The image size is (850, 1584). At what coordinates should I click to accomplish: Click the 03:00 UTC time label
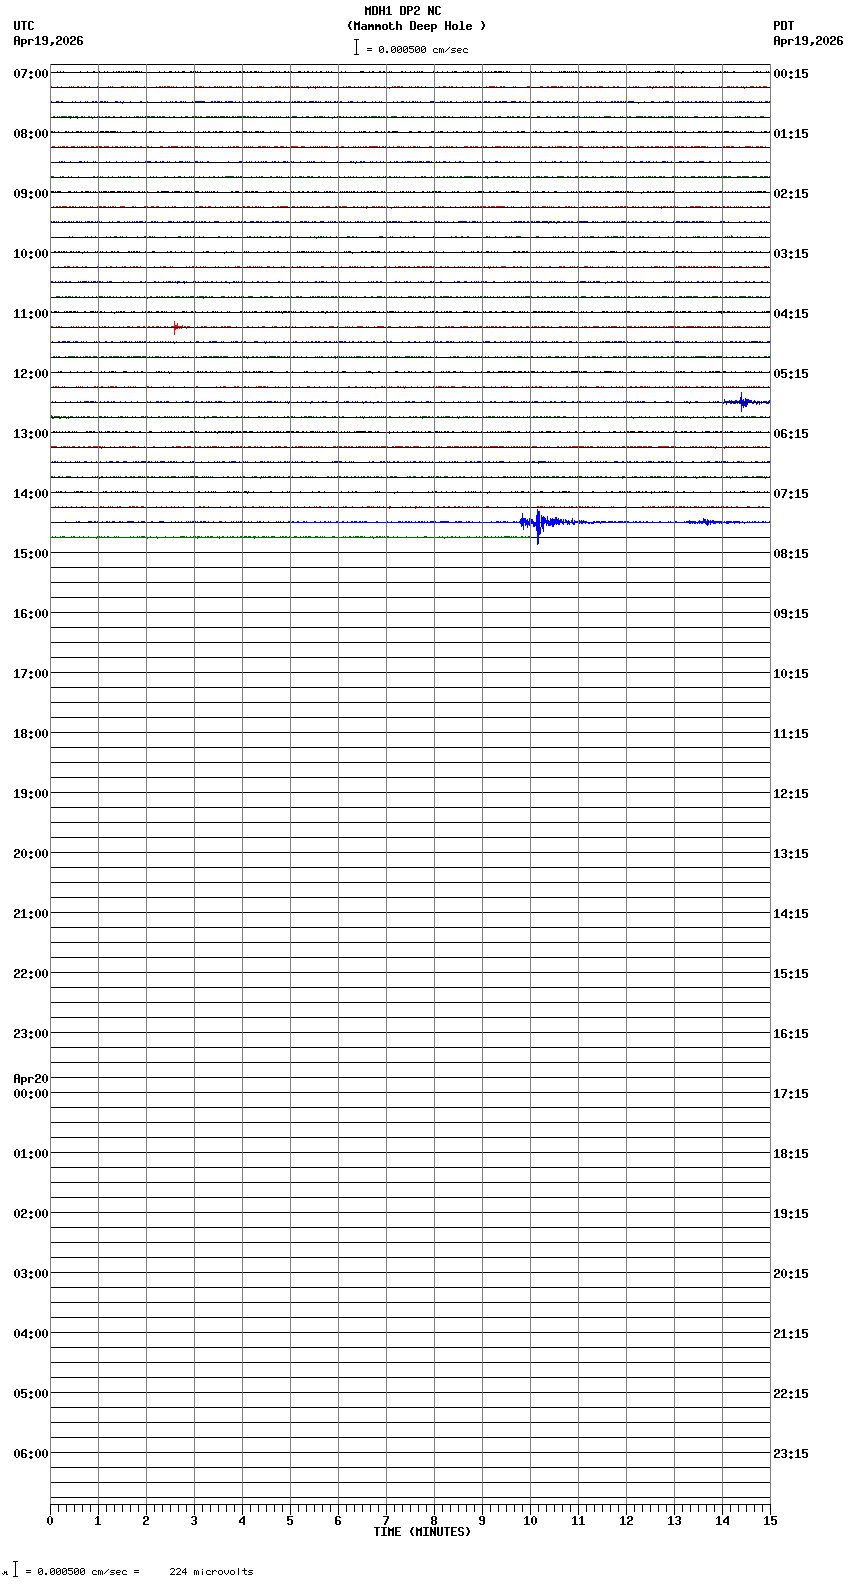(31, 1274)
